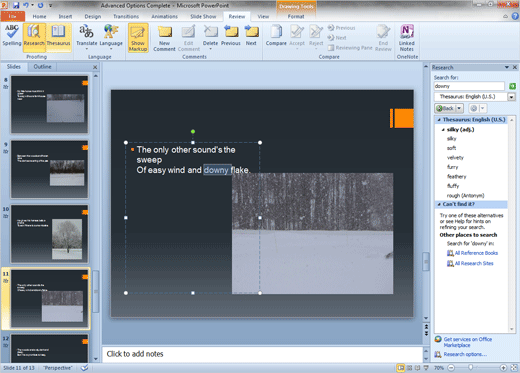
Task: Switch to Normal view in status bar
Action: click(401, 368)
